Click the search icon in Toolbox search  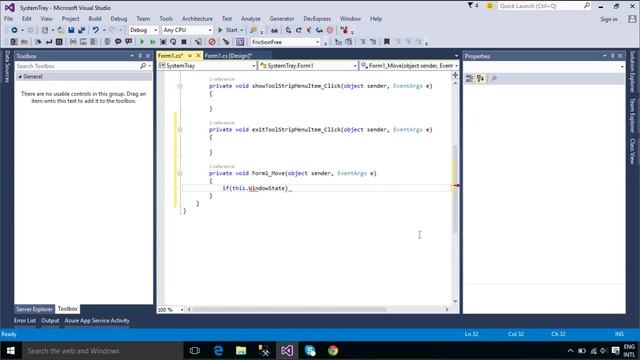pyautogui.click(x=143, y=66)
